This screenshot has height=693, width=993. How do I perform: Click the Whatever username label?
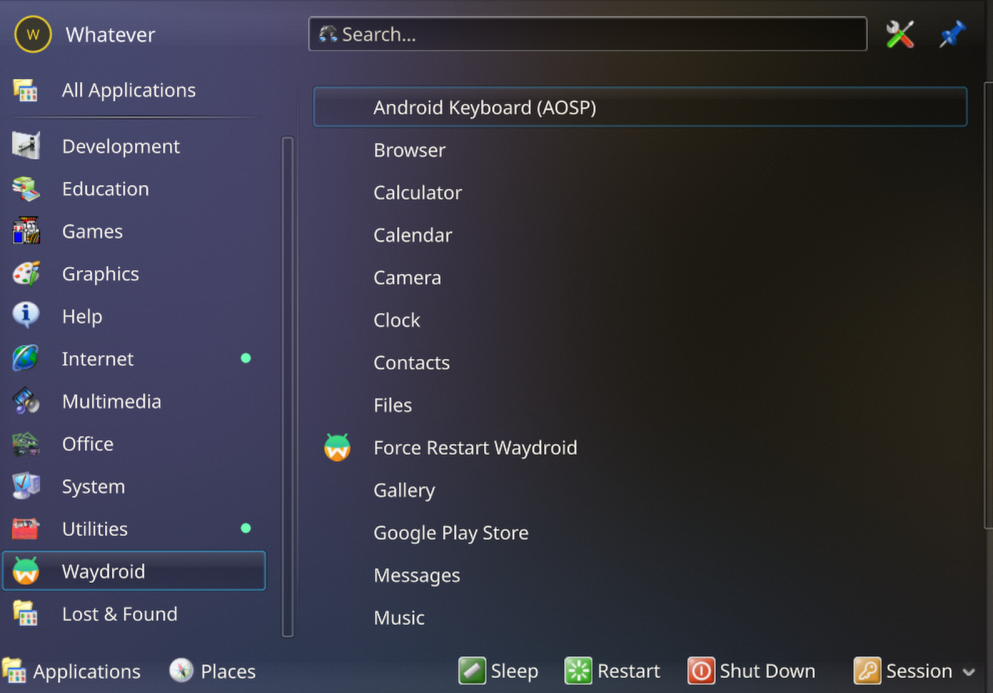110,35
